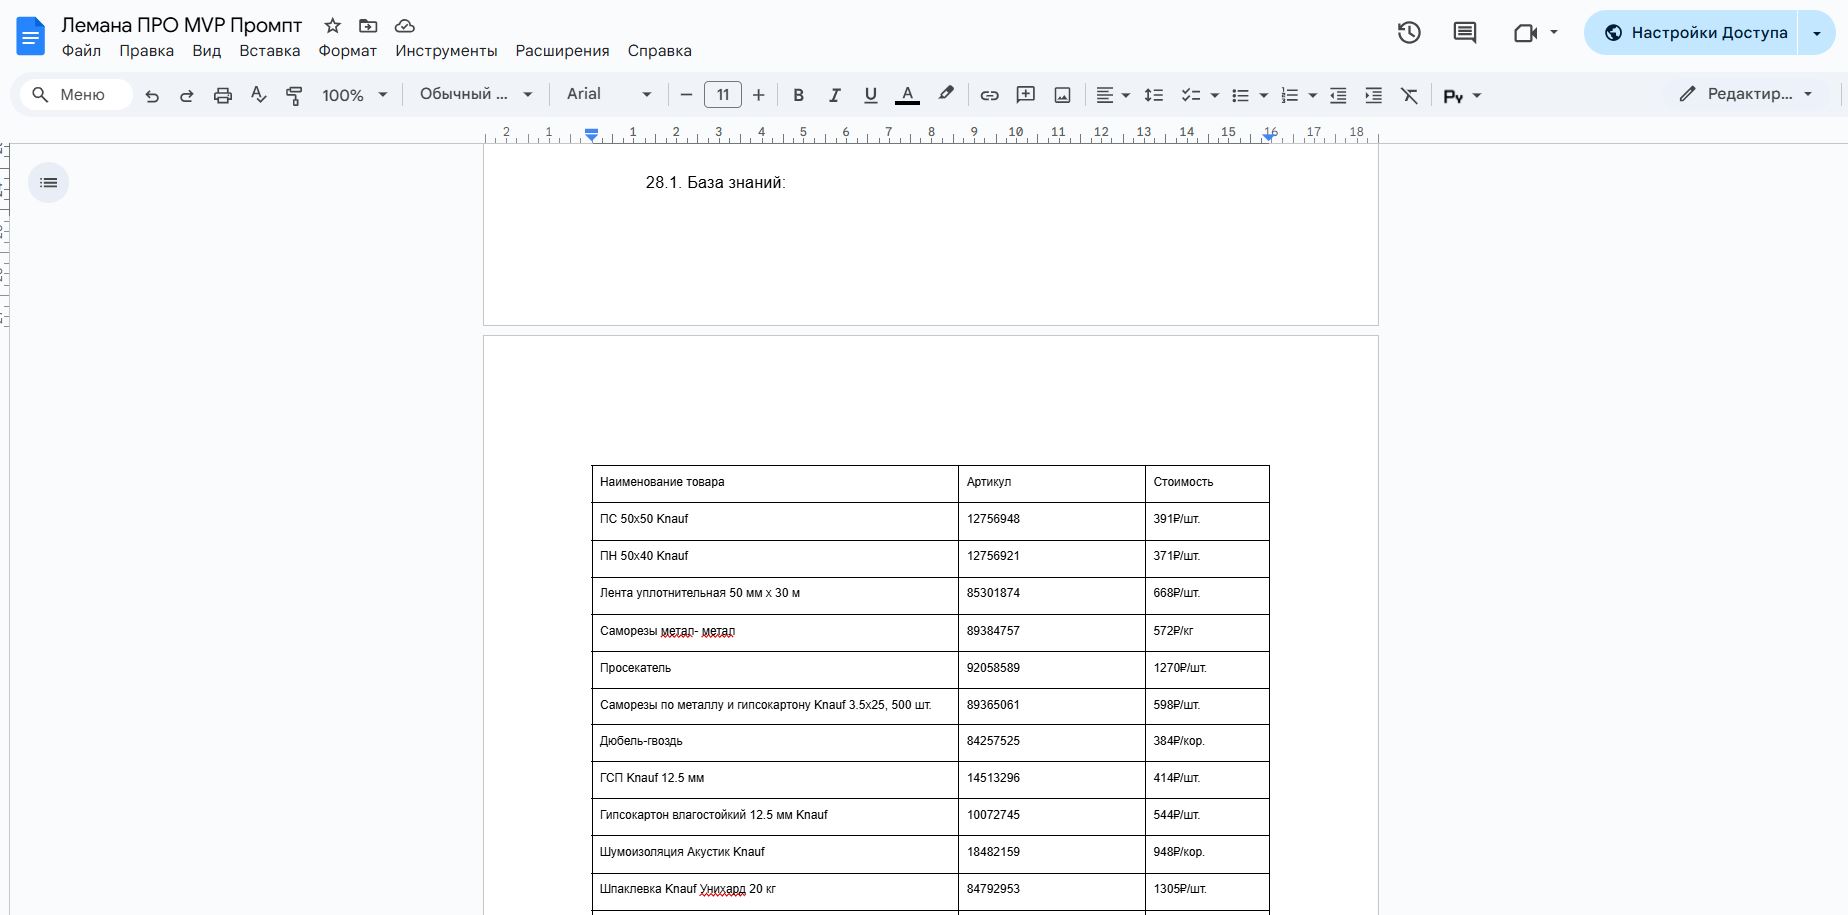Open the Arial font dropdown

point(609,94)
